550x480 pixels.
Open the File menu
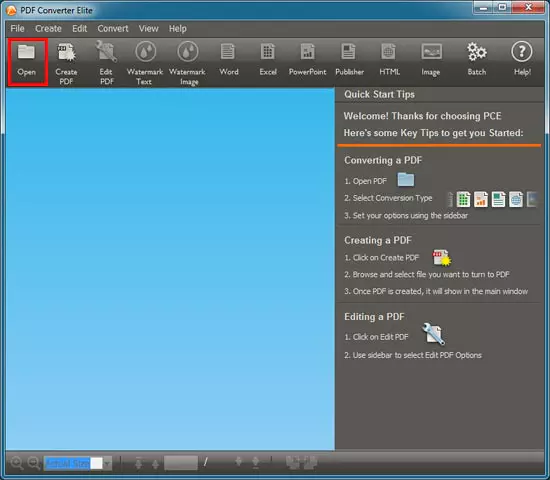pos(18,28)
